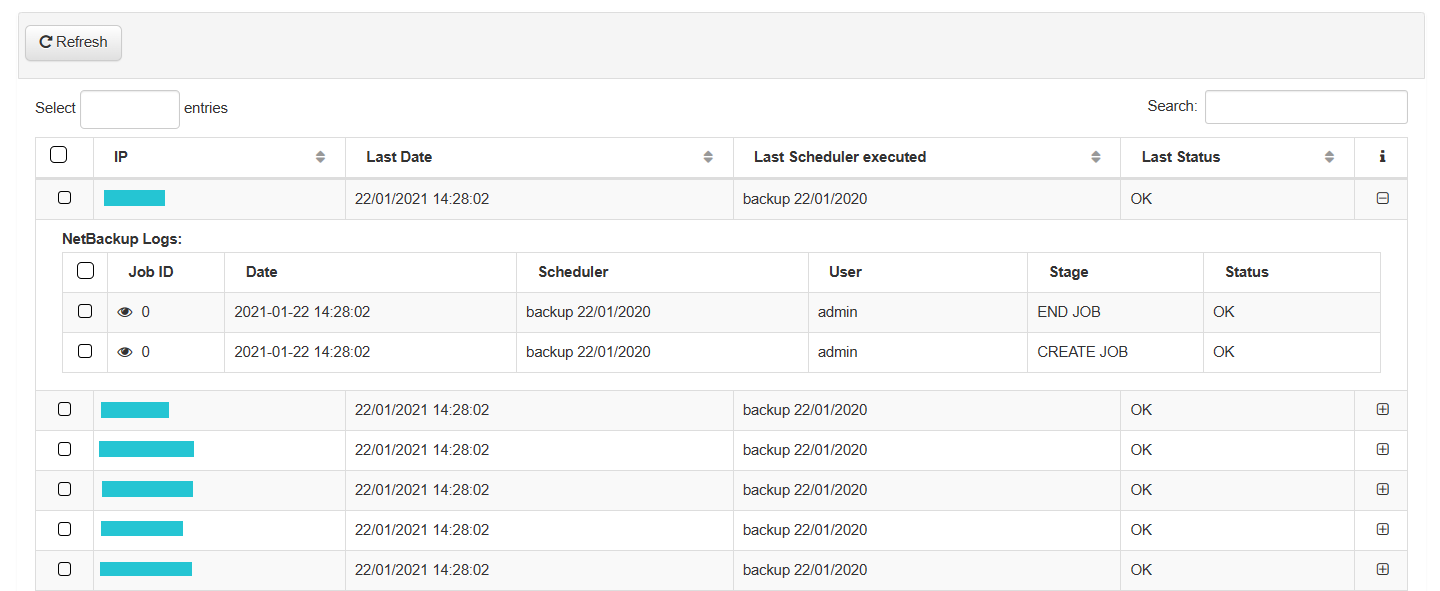Expand the last IP row details
Screen dimensions: 1440x591
point(1383,569)
